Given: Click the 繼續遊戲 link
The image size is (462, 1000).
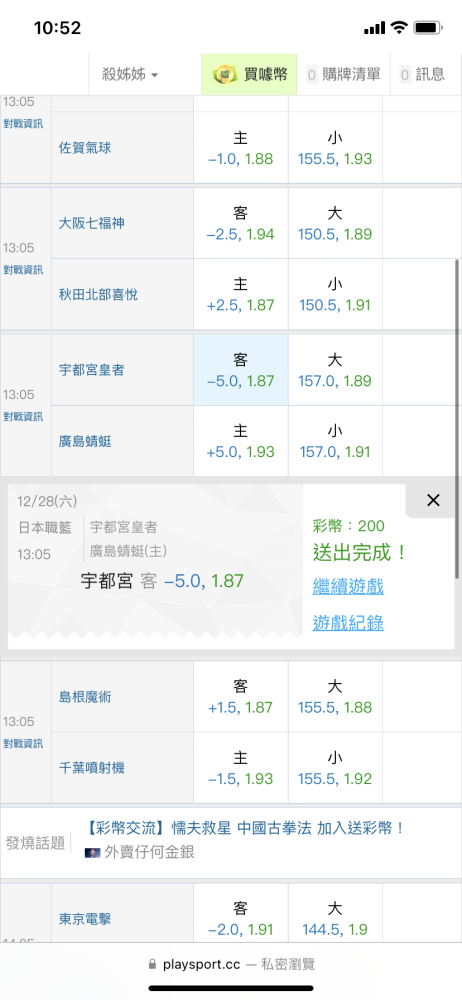Looking at the screenshot, I should click(348, 586).
